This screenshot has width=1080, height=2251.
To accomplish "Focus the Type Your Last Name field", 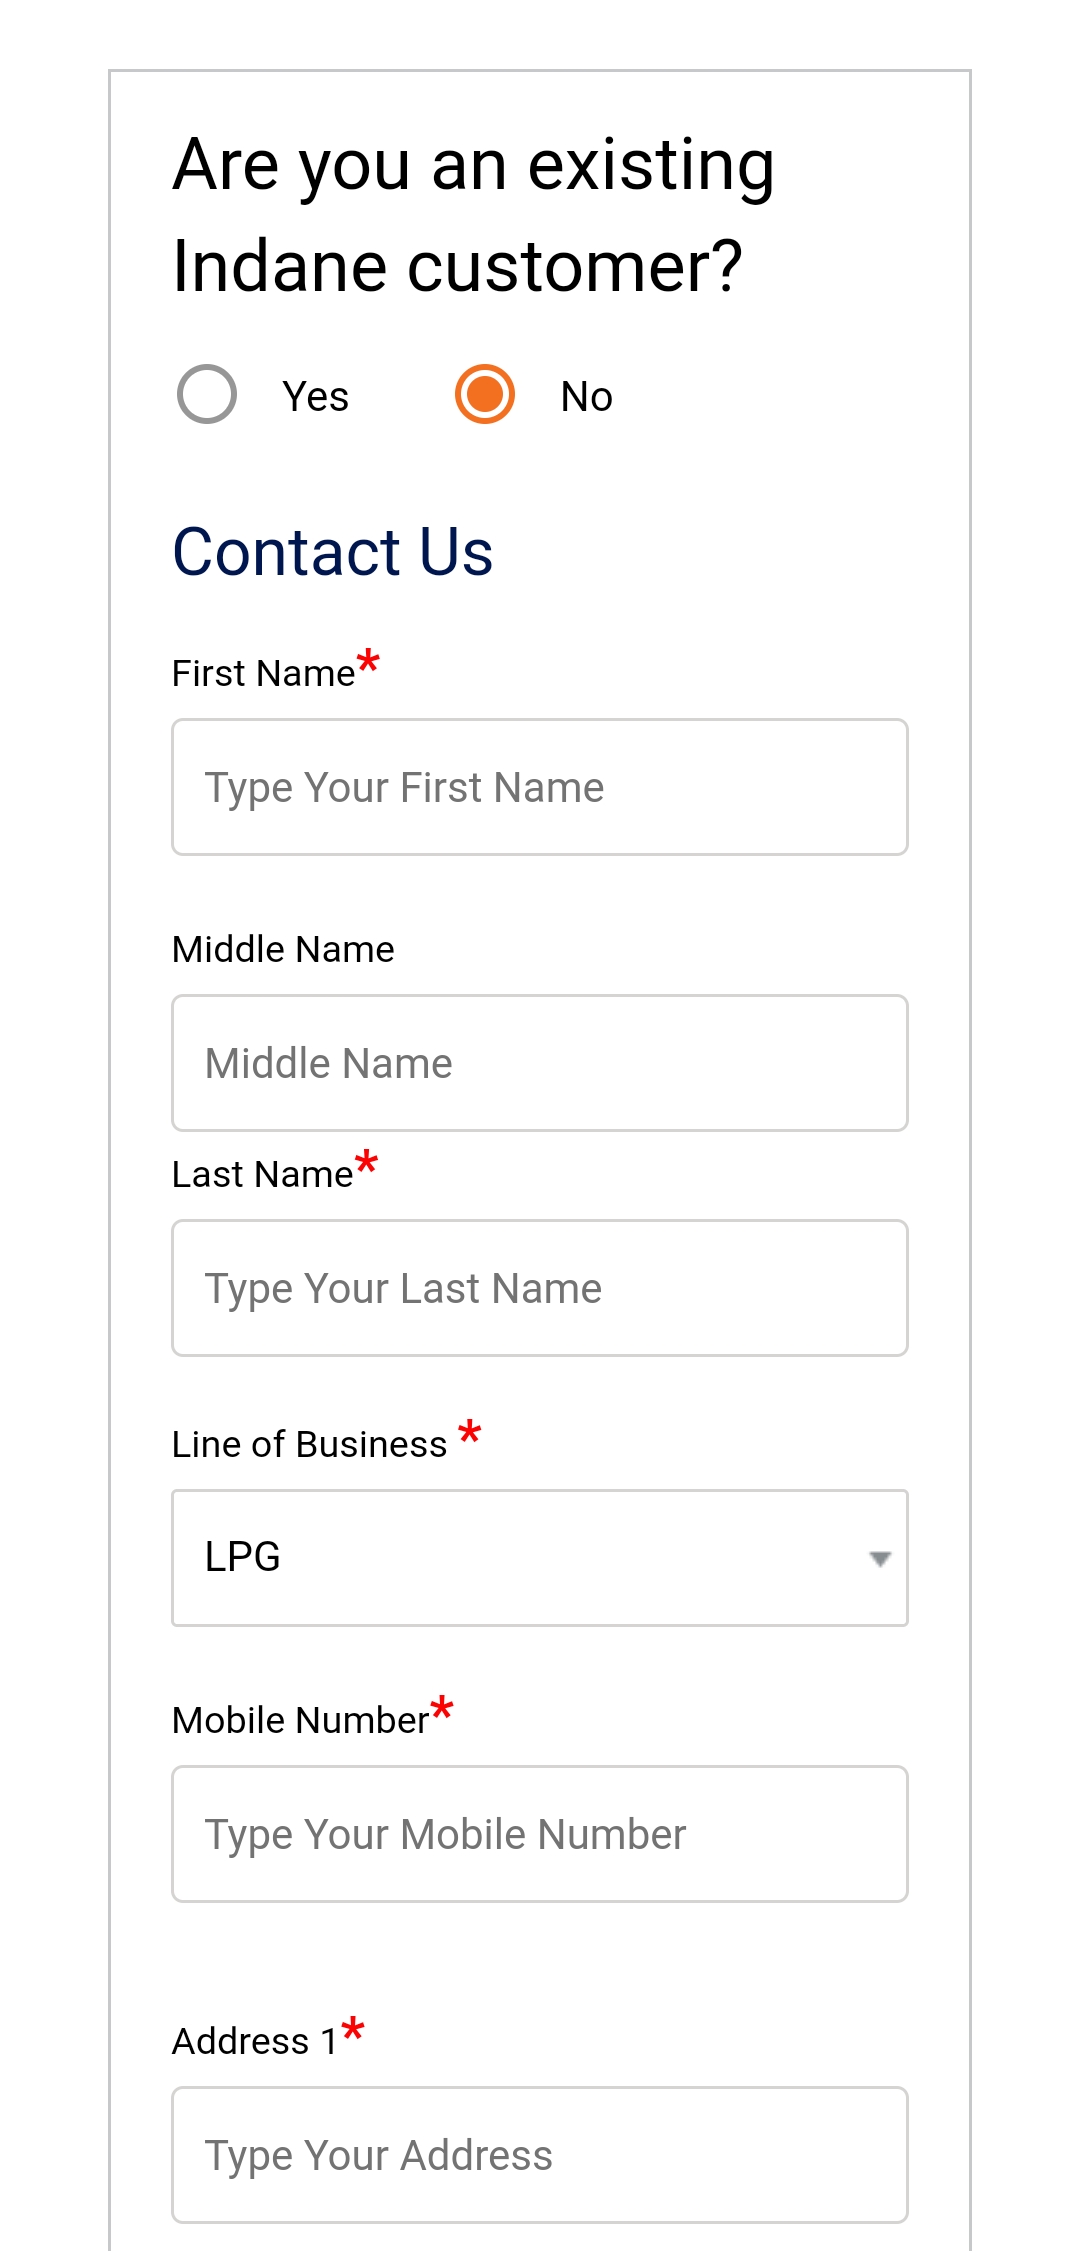I will tap(540, 1288).
